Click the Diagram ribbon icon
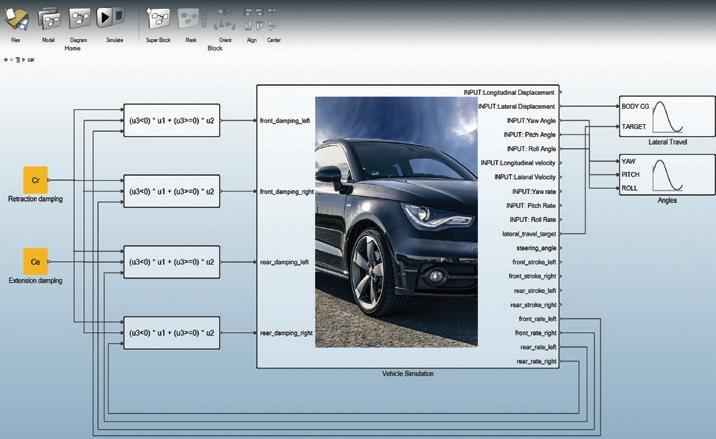716x439 pixels. click(79, 19)
